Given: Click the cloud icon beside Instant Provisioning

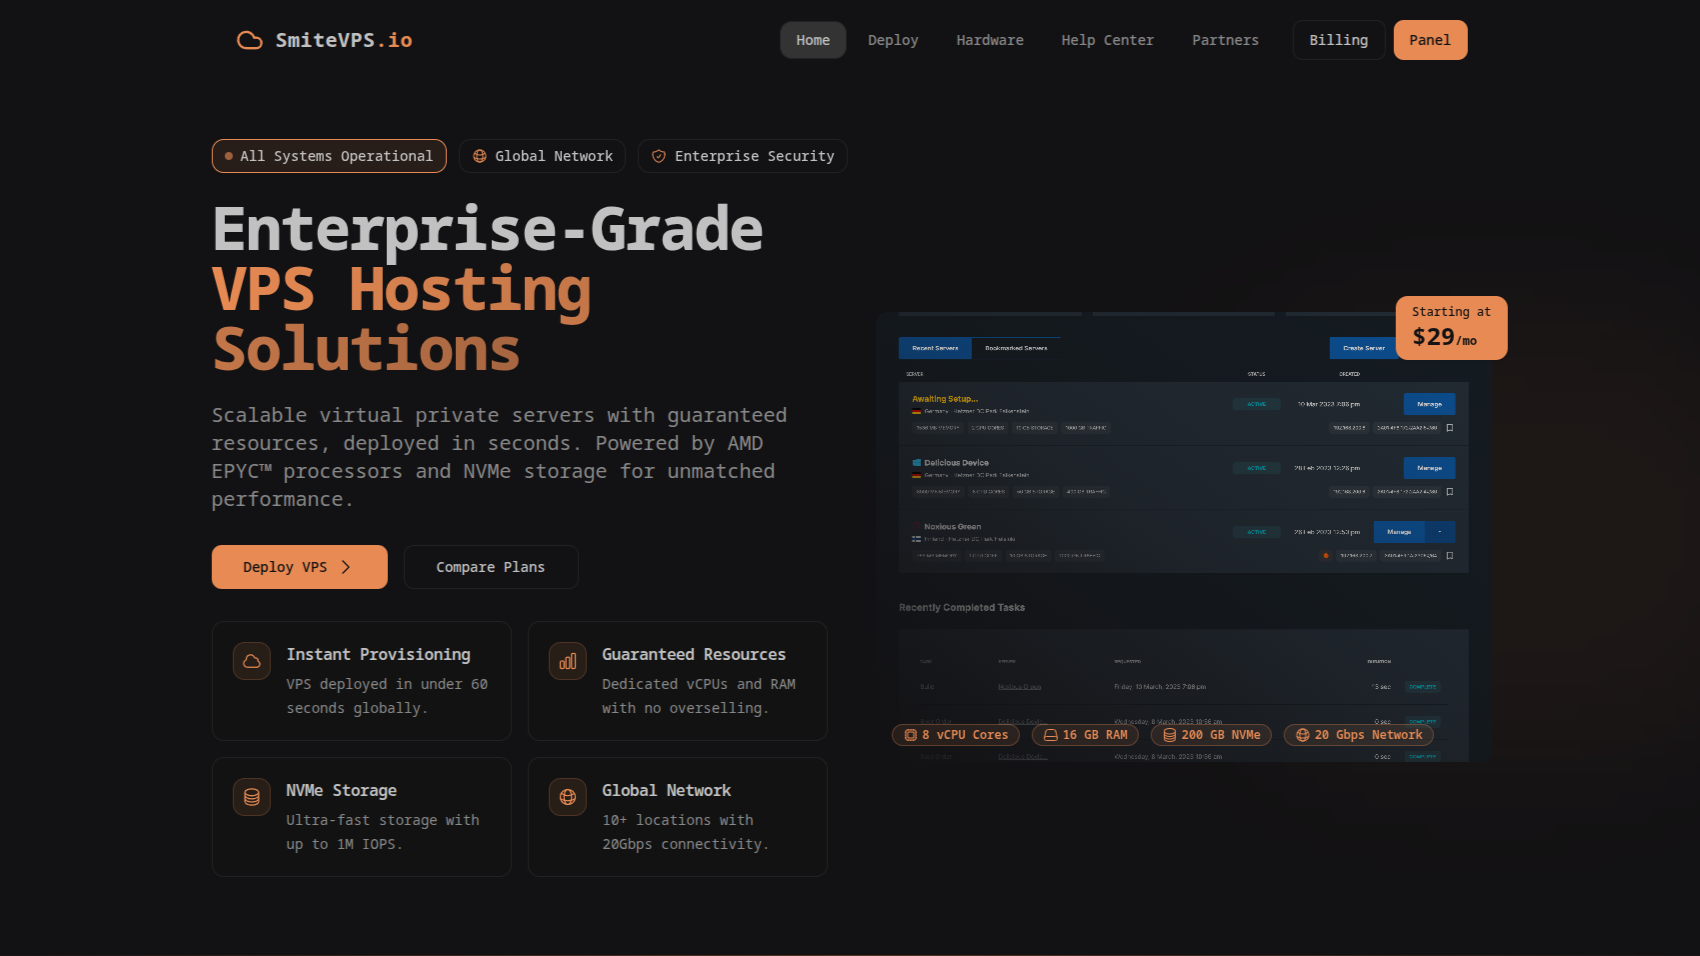Looking at the screenshot, I should (x=252, y=661).
